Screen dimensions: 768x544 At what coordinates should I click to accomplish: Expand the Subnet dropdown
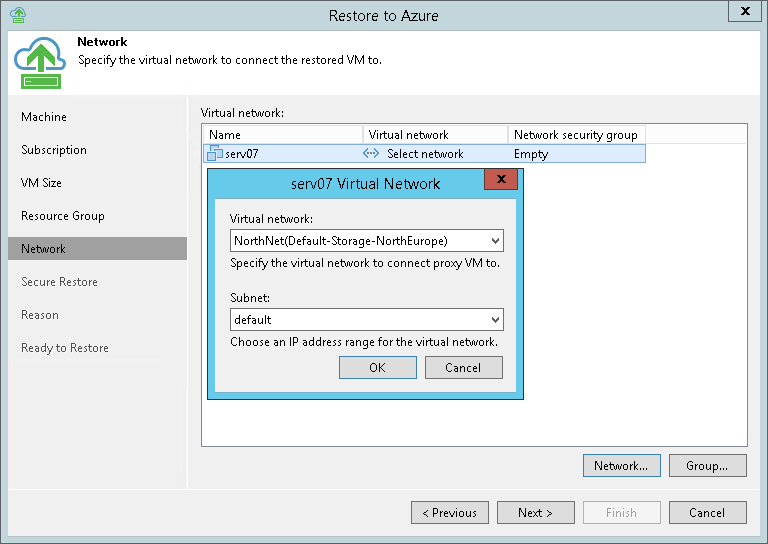click(495, 320)
